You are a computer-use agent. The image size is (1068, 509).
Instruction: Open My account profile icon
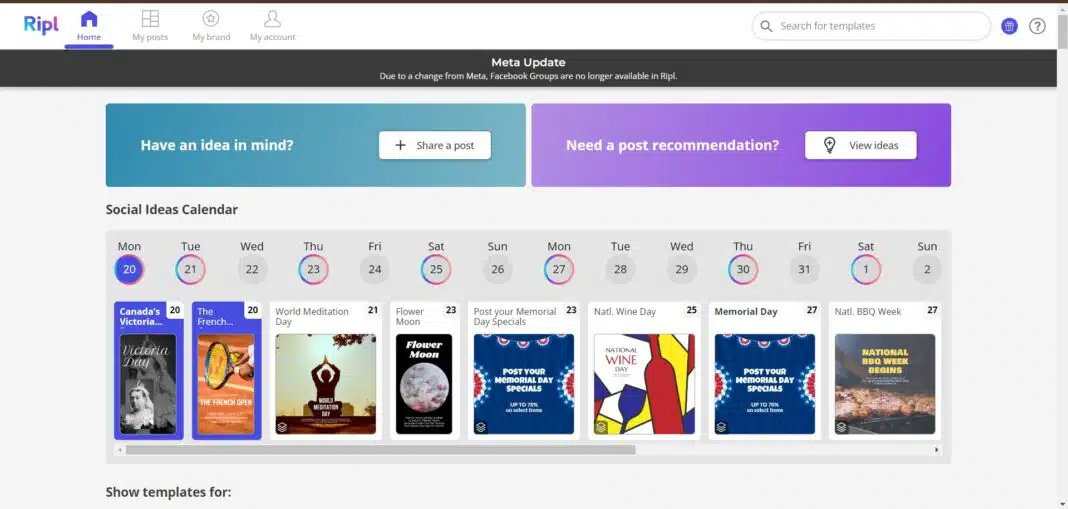(x=272, y=26)
